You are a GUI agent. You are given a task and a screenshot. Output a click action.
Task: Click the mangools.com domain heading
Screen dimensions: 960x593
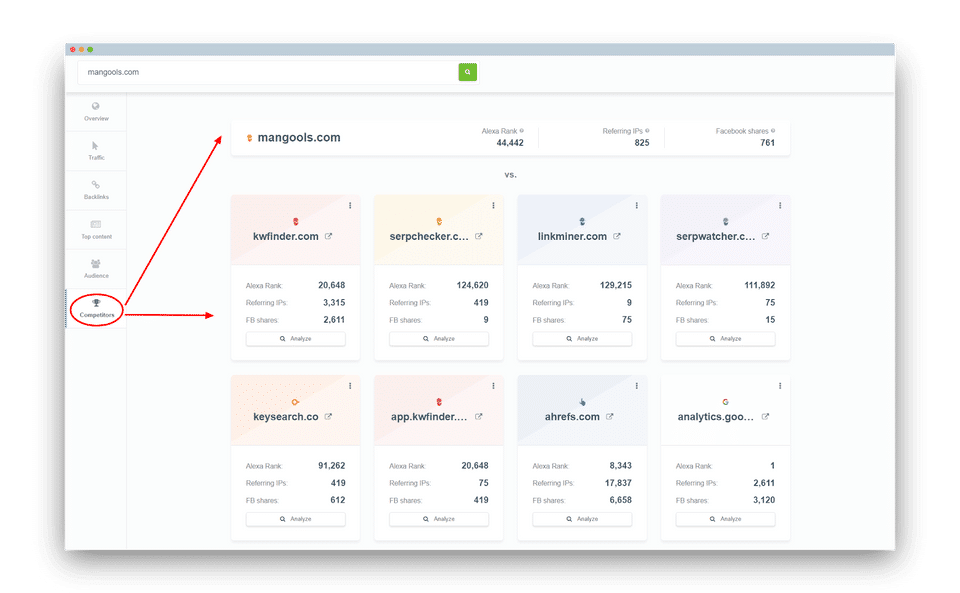click(x=299, y=138)
